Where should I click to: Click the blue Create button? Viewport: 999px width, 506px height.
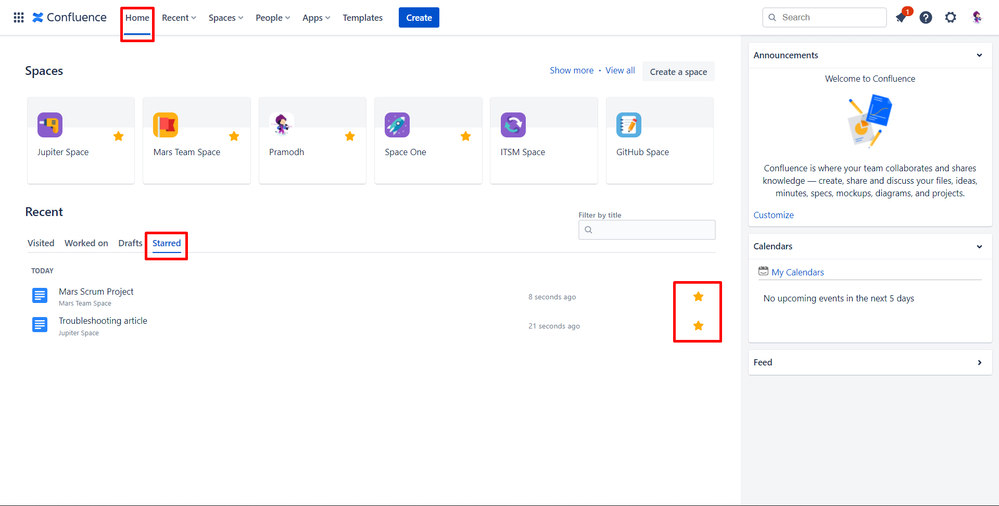(x=419, y=18)
